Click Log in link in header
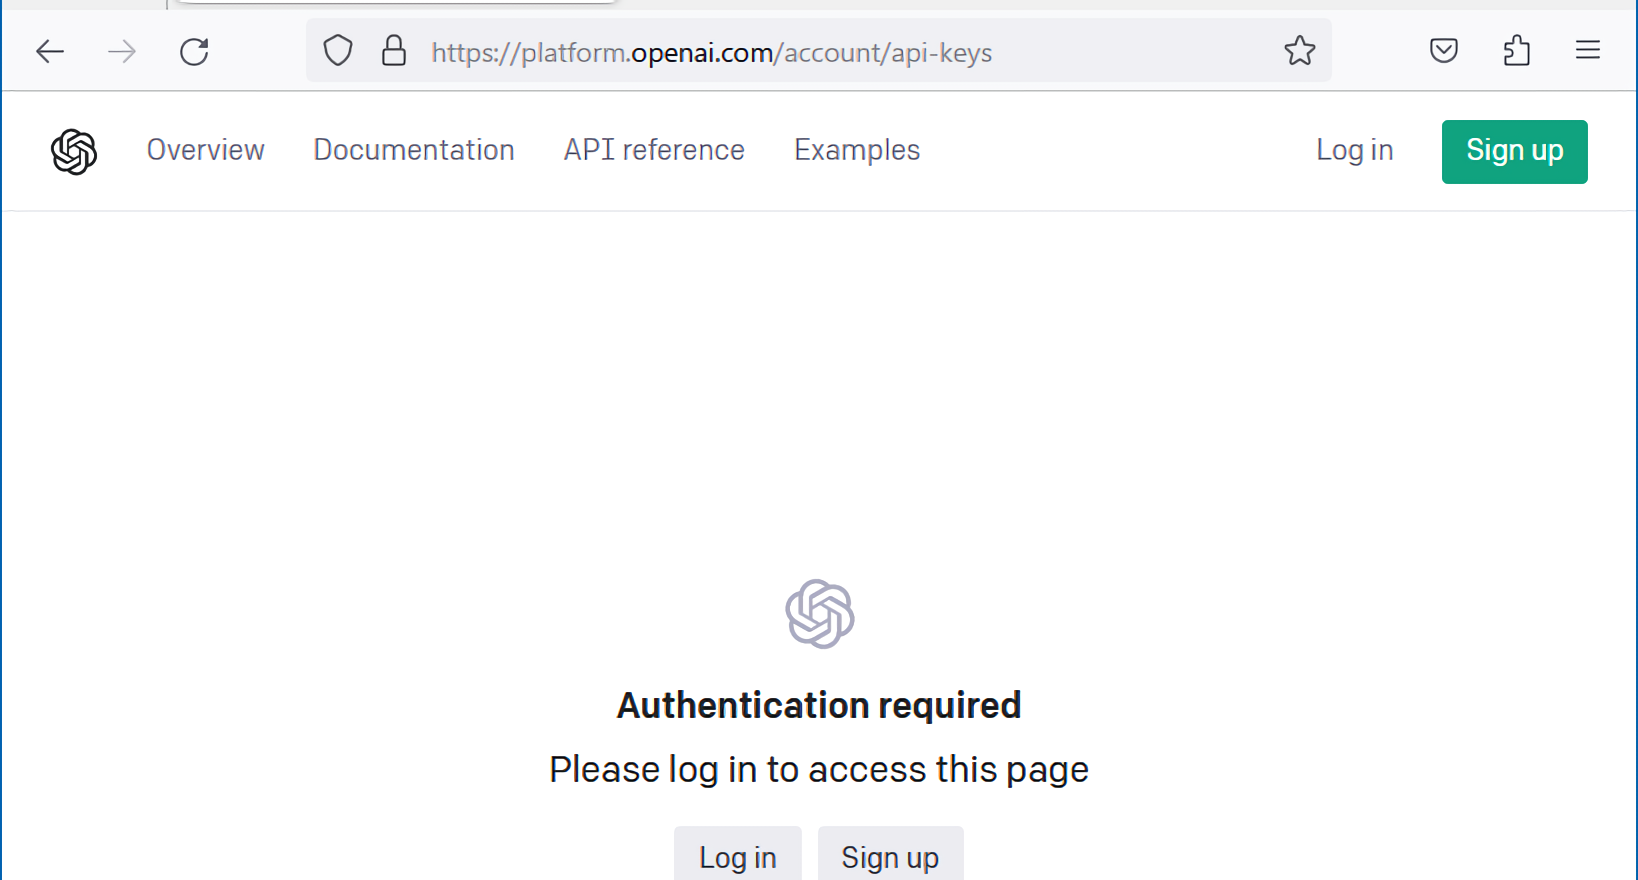This screenshot has width=1638, height=880. [1354, 150]
